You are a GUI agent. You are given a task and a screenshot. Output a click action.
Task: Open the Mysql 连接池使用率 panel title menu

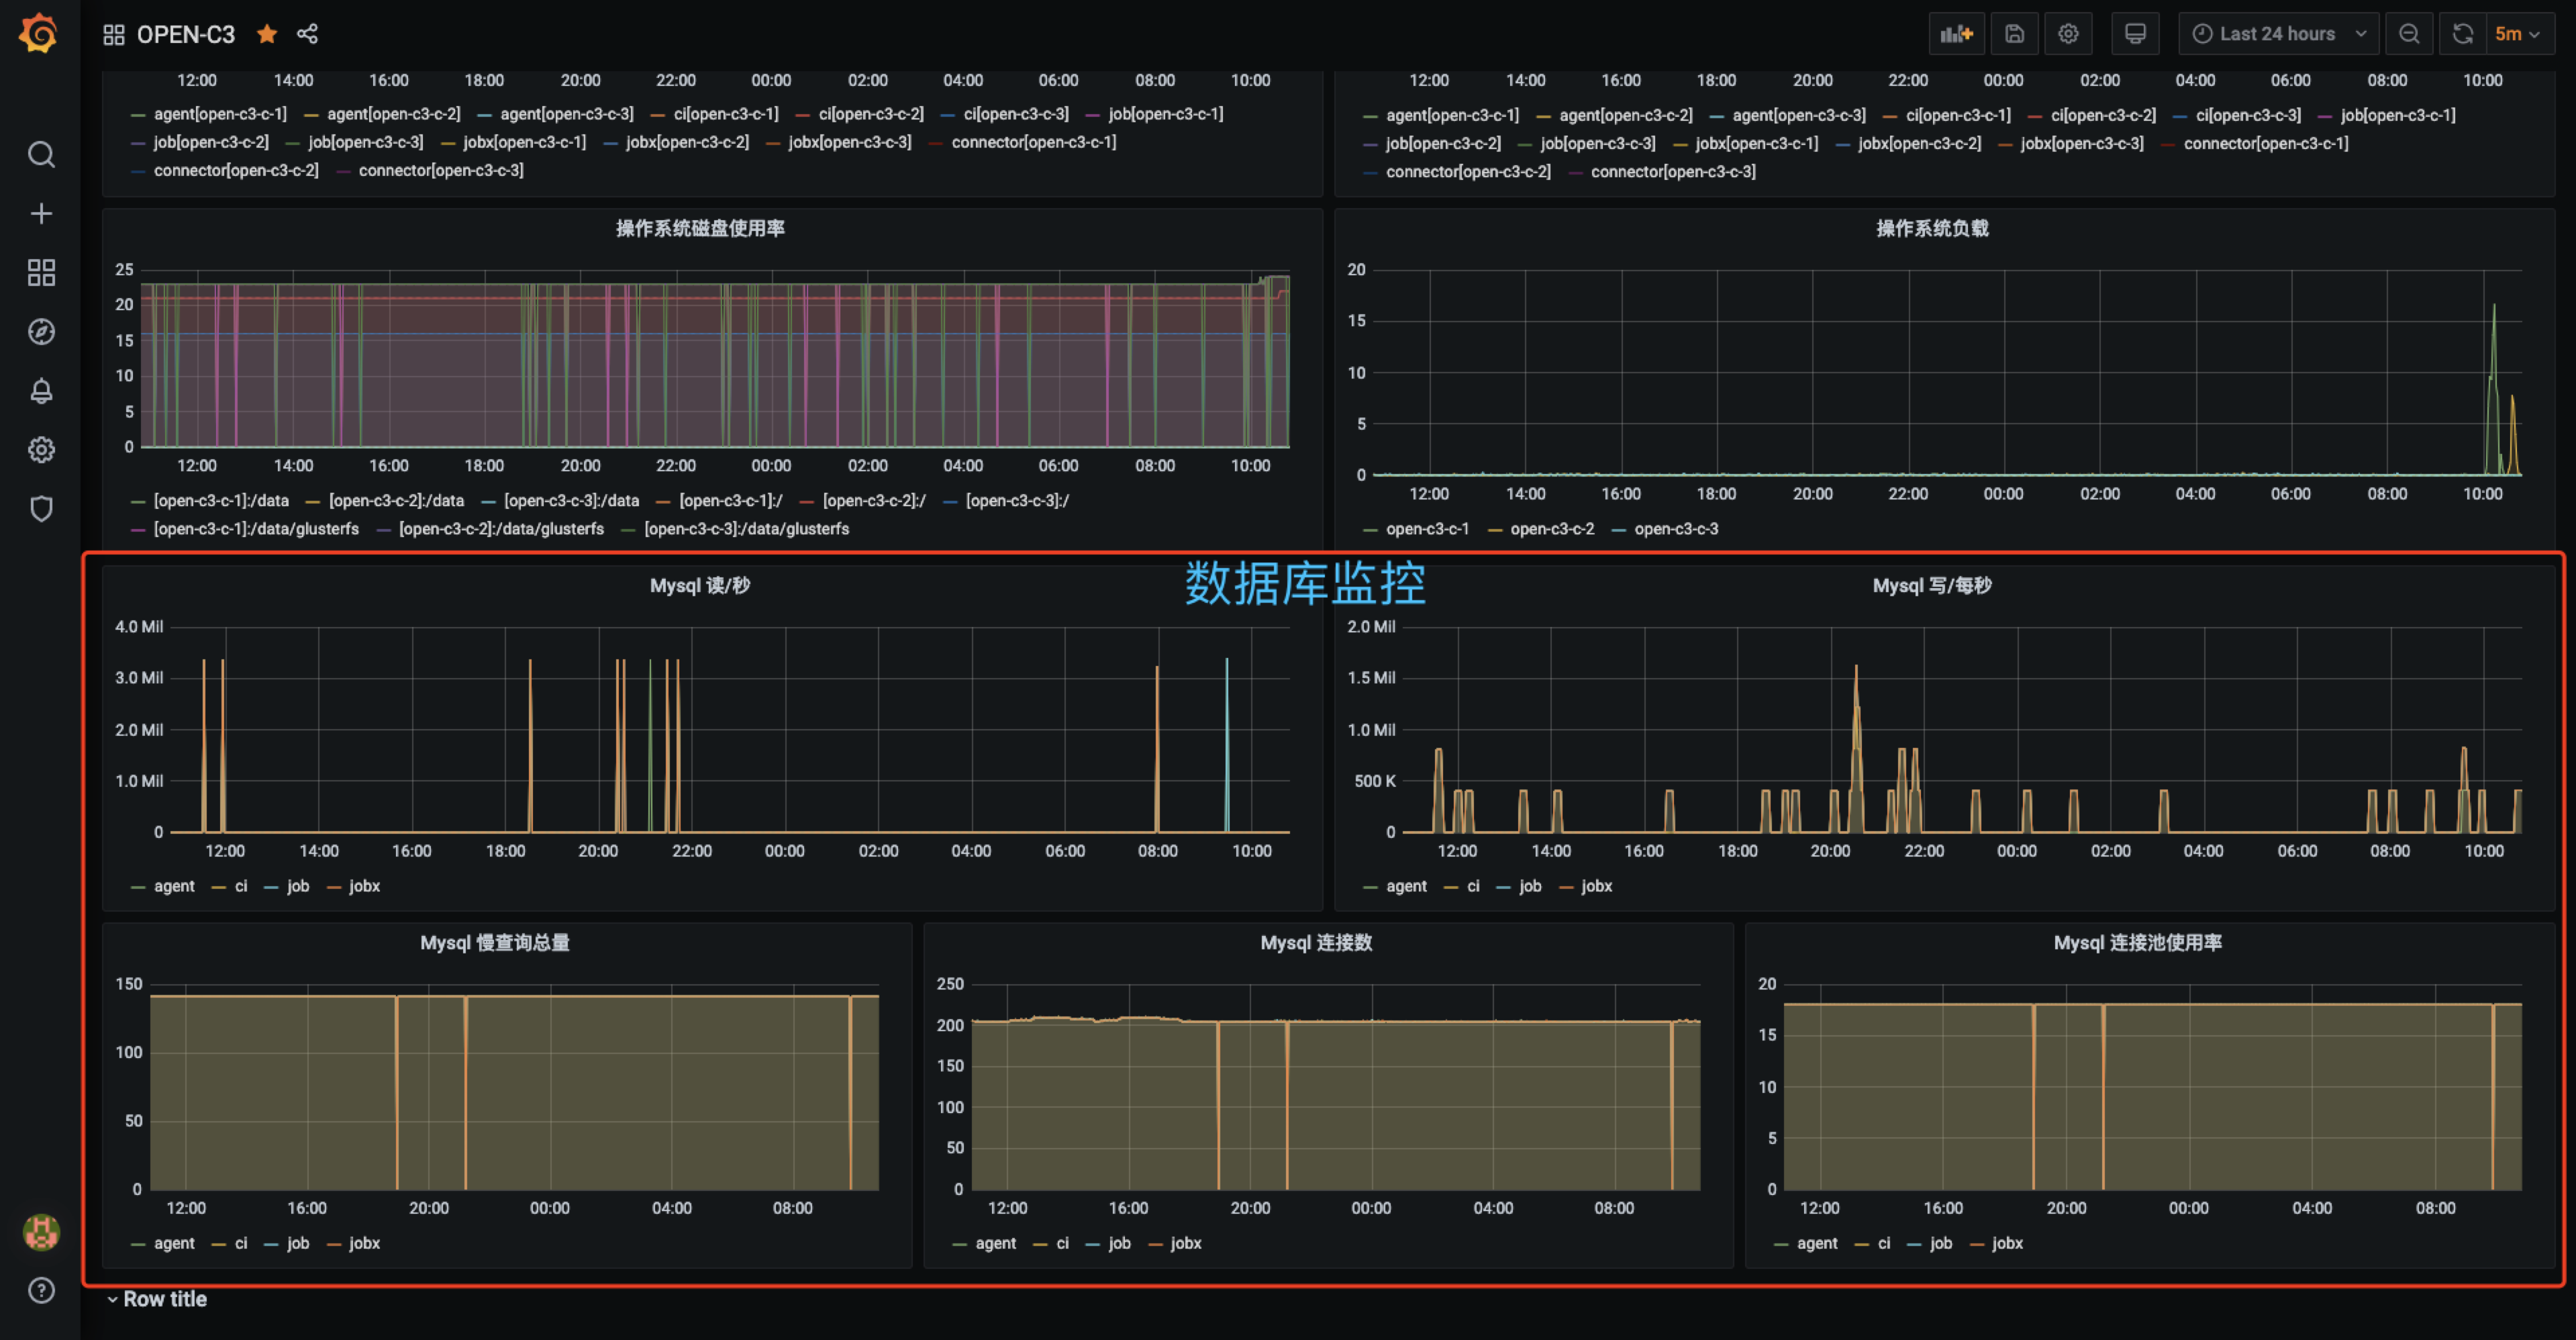pyautogui.click(x=2138, y=942)
